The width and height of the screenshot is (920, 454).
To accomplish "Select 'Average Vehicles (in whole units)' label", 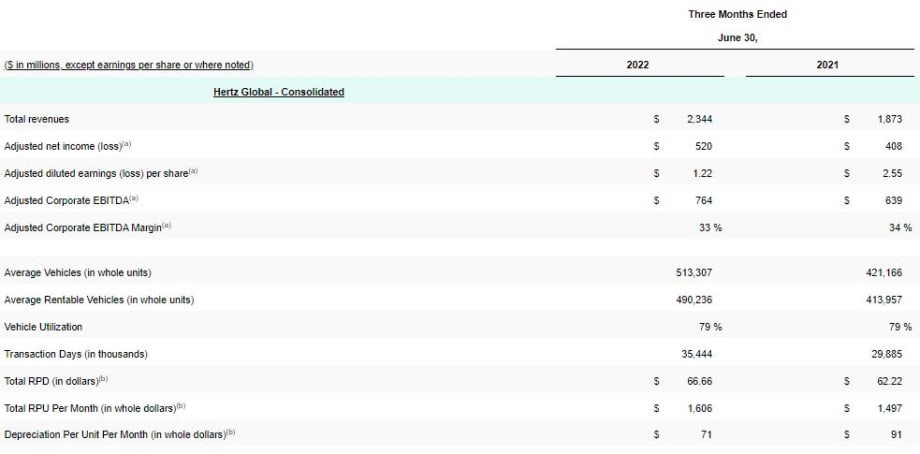I will coord(77,273).
